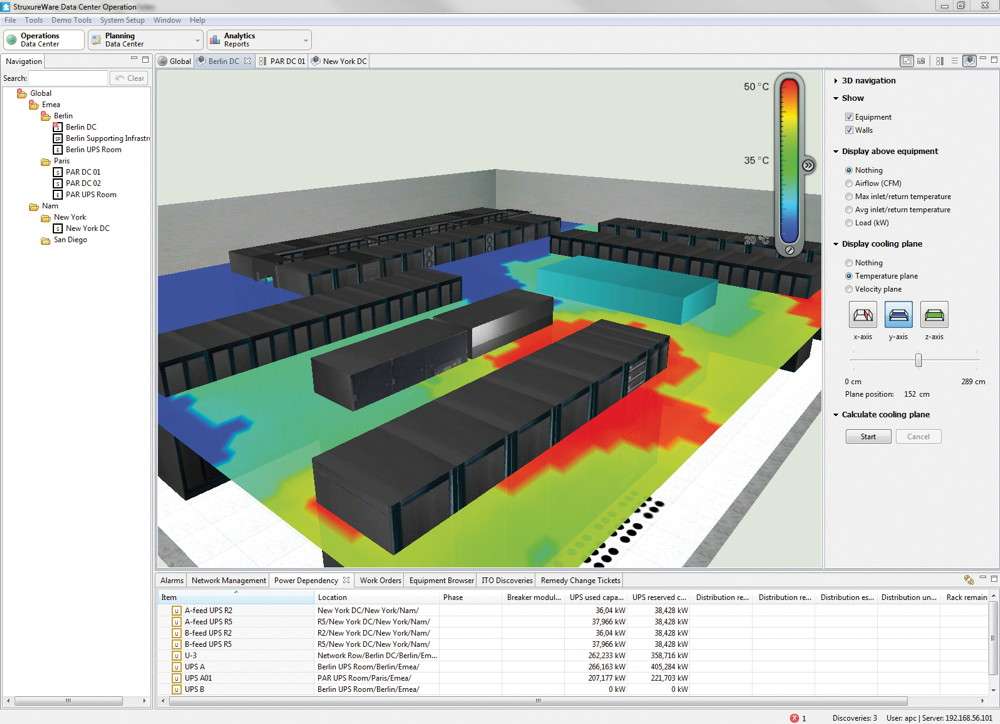
Task: Open the Work Orders tab
Action: 380,580
